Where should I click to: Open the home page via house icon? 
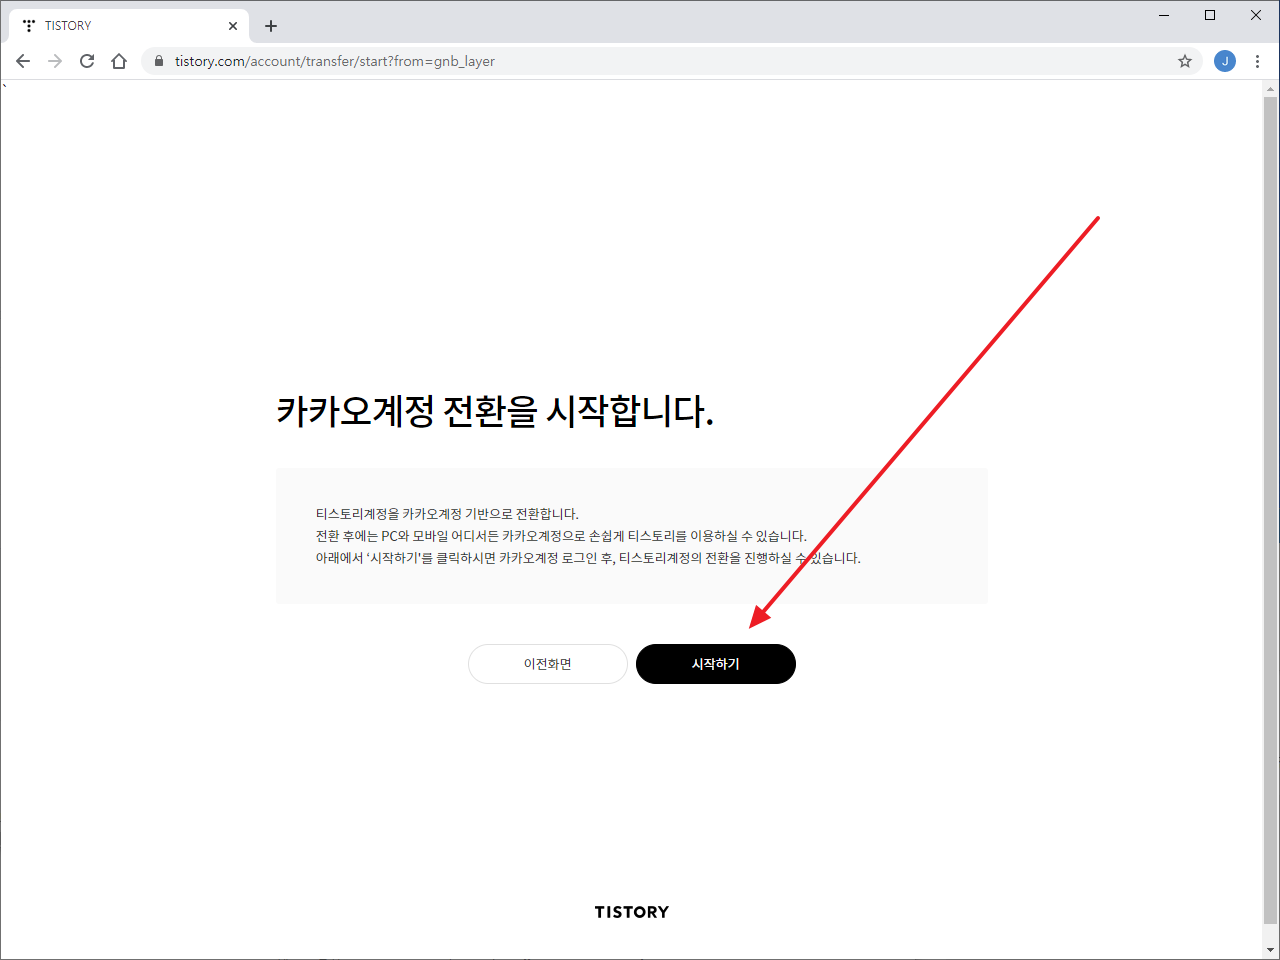tap(119, 61)
